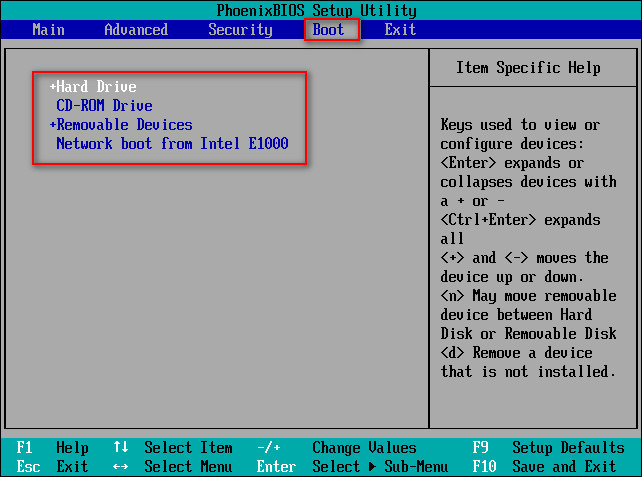642x477 pixels.
Task: Select Removable Devices boot entry
Action: [124, 124]
